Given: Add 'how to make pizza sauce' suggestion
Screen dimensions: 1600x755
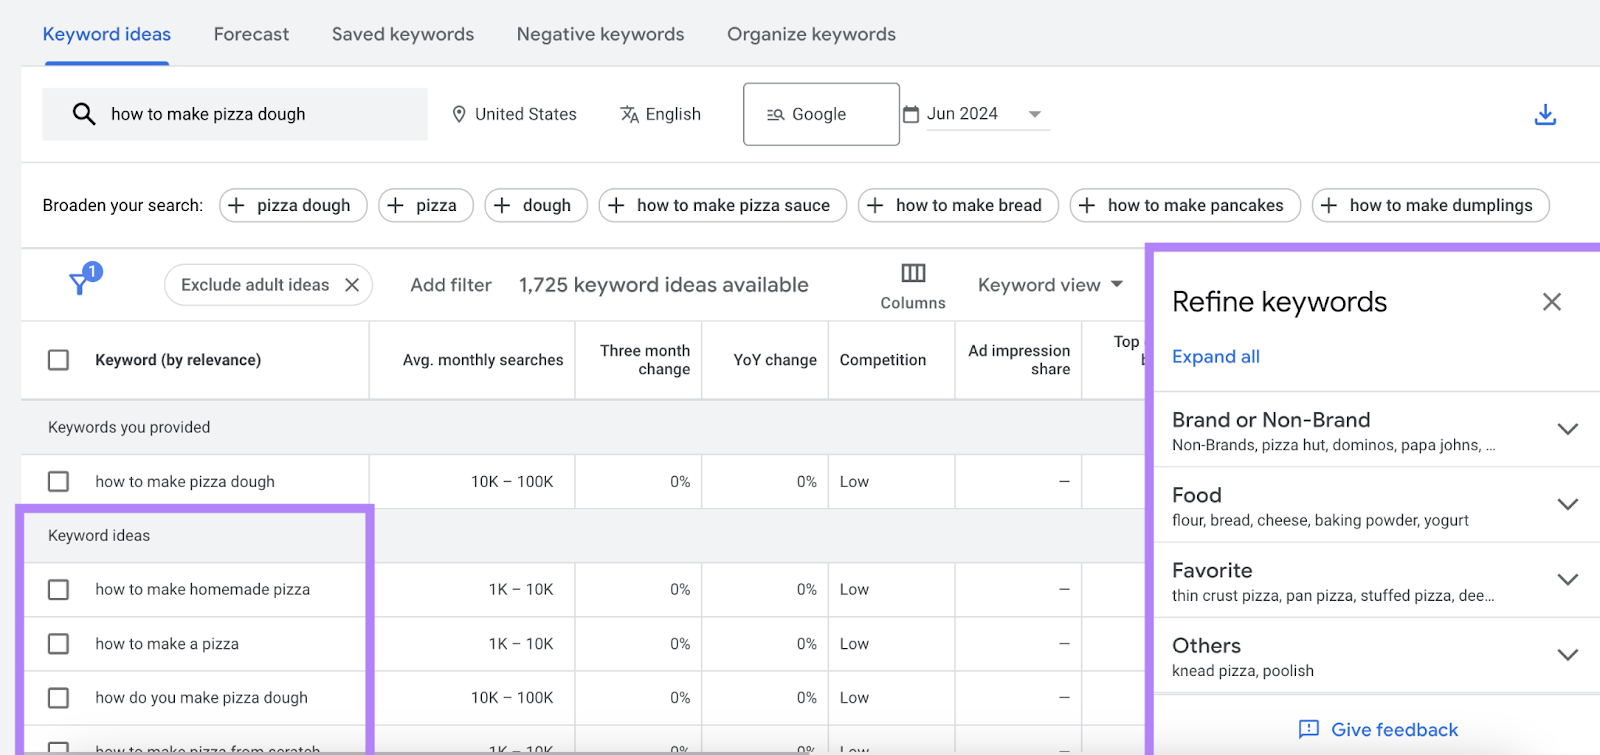Looking at the screenshot, I should [x=722, y=205].
